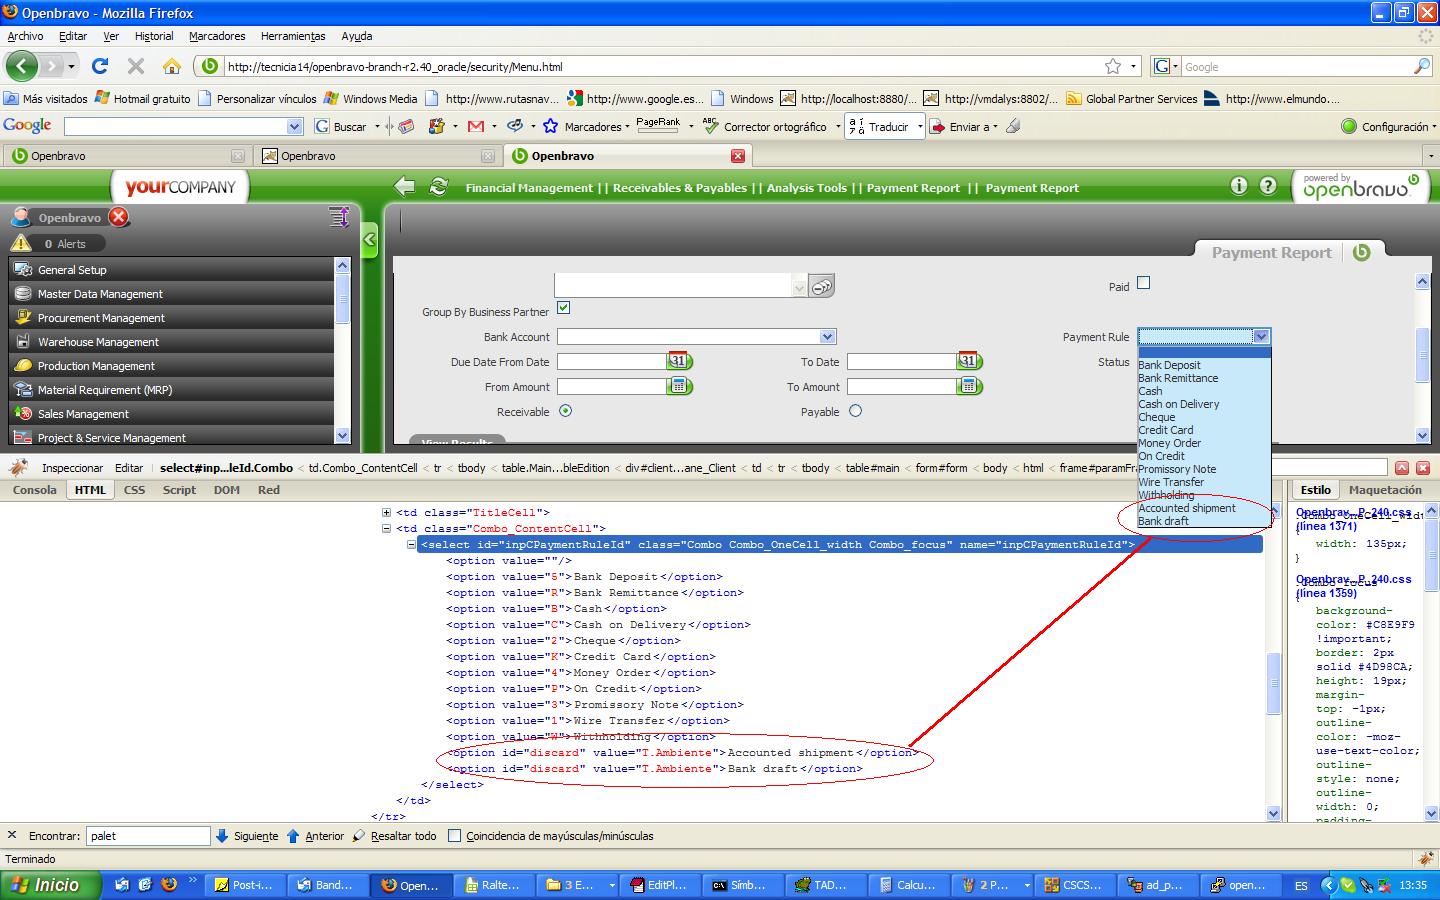Uncheck Group By Business Partner checkbox
Viewport: 1440px width, 900px height.
563,308
